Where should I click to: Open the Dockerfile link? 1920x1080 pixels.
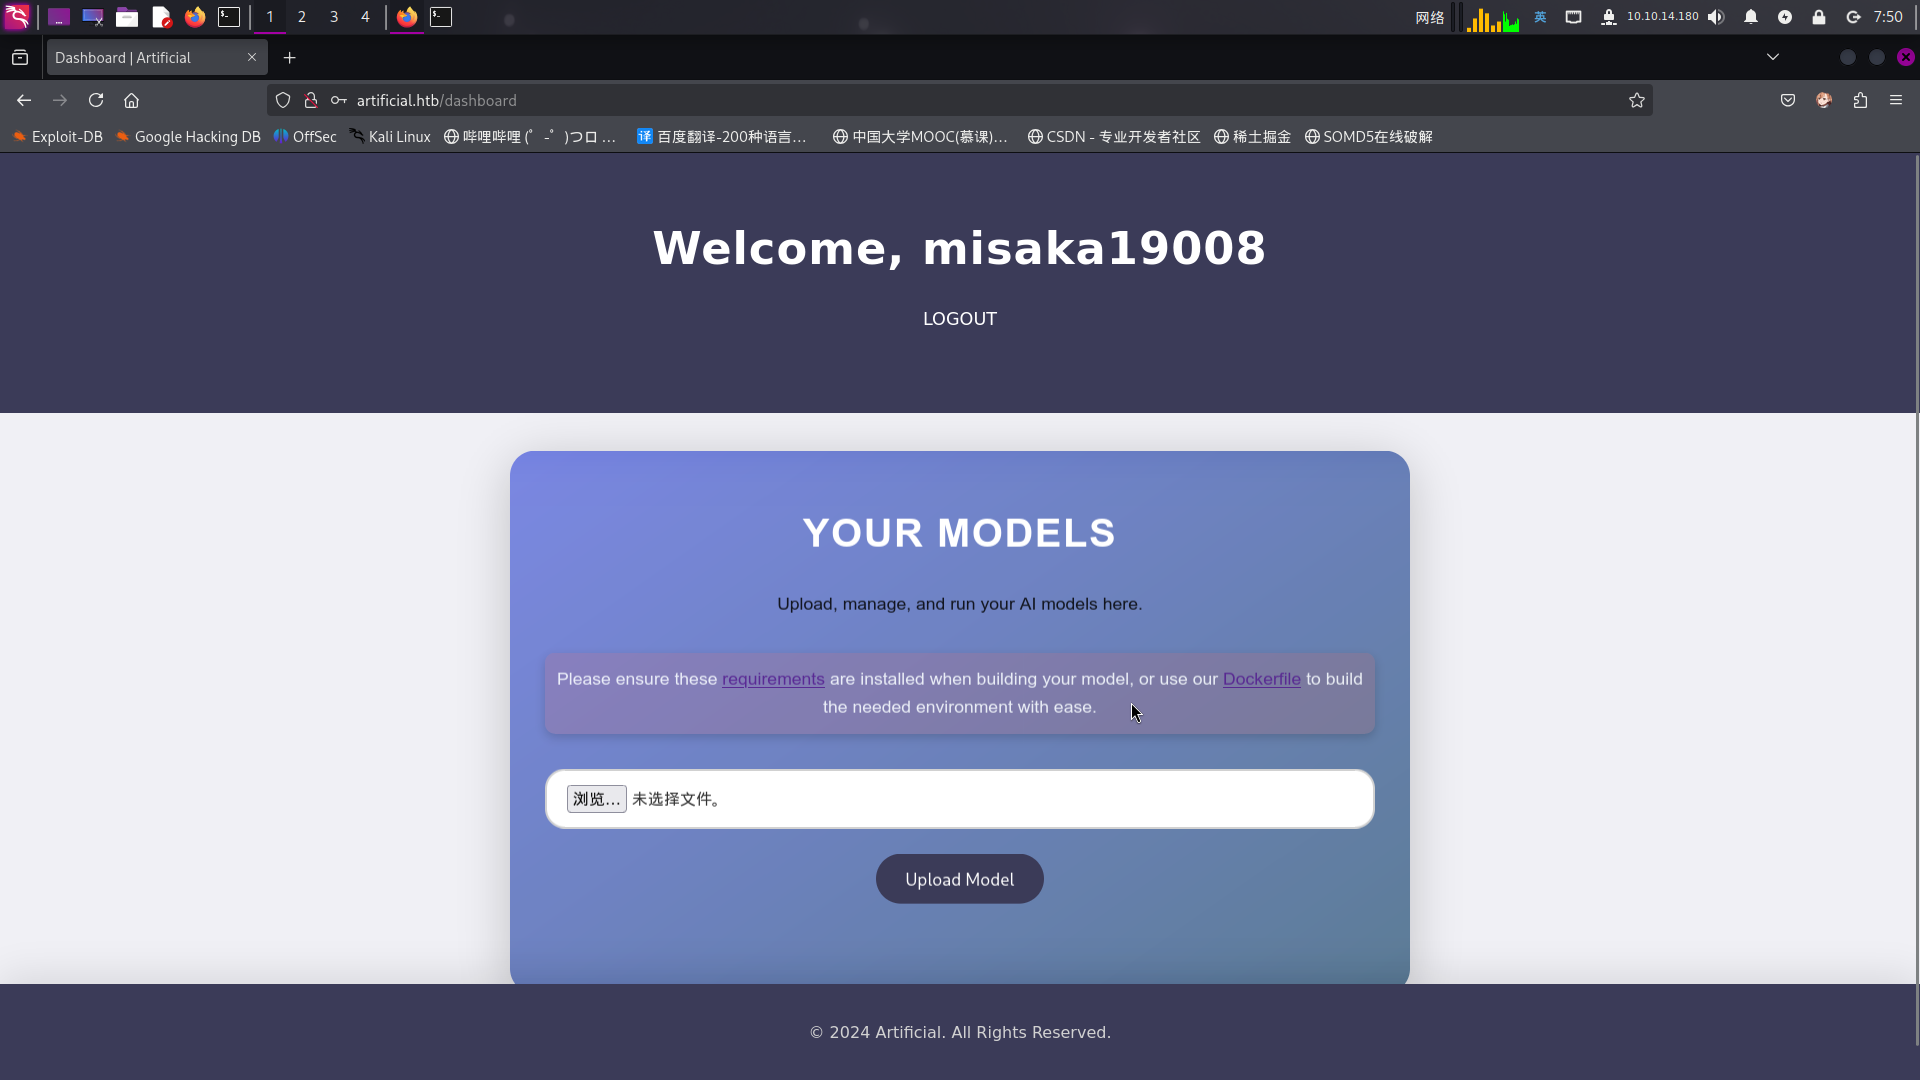(x=1261, y=679)
